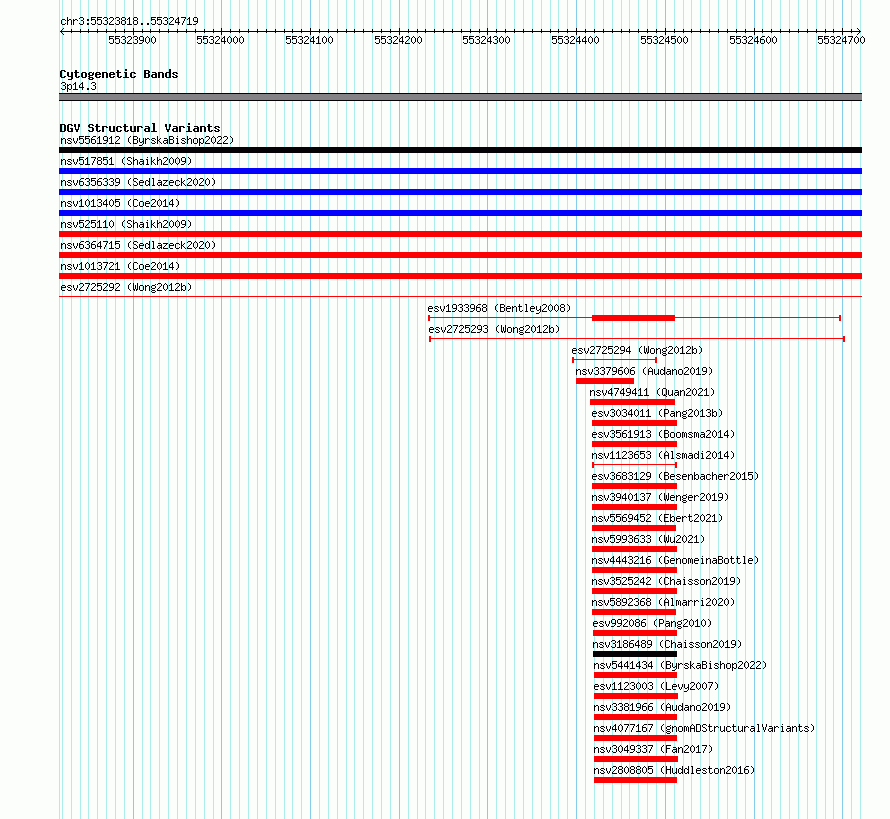Click the thin red line of esv2725293
This screenshot has width=890, height=819.
pyautogui.click(x=637, y=339)
